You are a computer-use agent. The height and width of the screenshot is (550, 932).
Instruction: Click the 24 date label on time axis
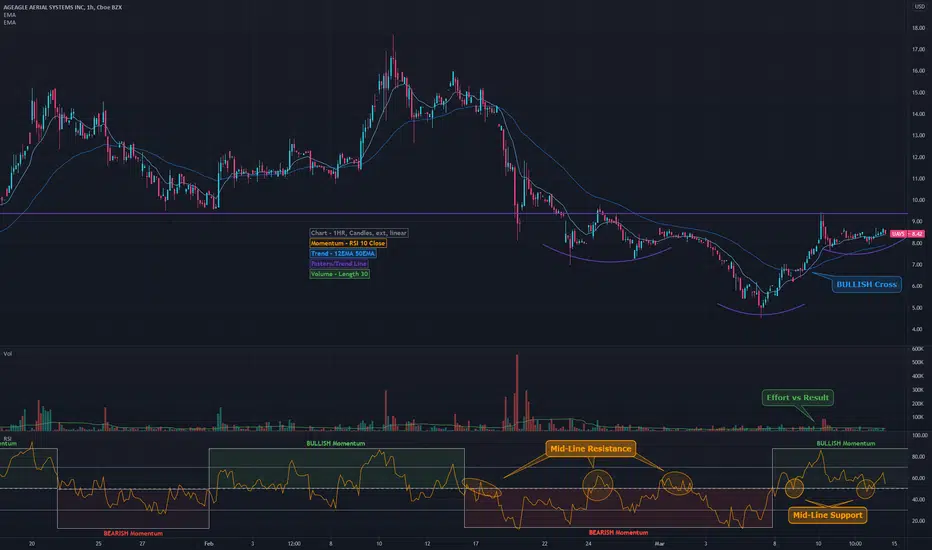point(588,543)
